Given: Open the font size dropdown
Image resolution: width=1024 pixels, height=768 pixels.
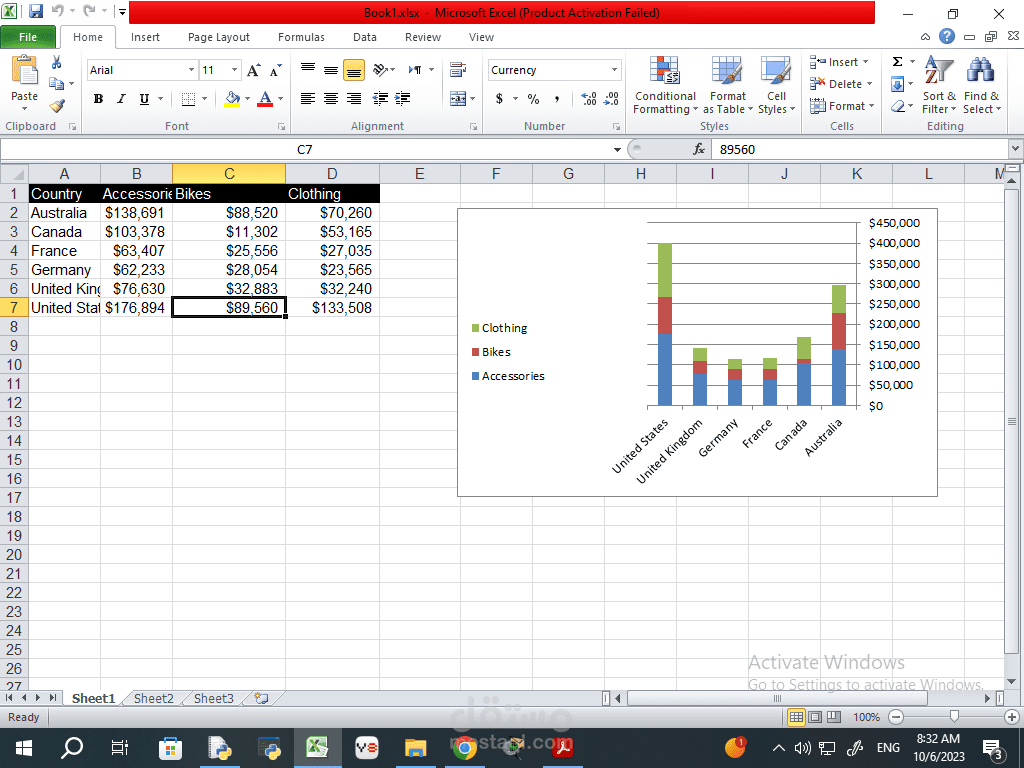Looking at the screenshot, I should tap(234, 70).
